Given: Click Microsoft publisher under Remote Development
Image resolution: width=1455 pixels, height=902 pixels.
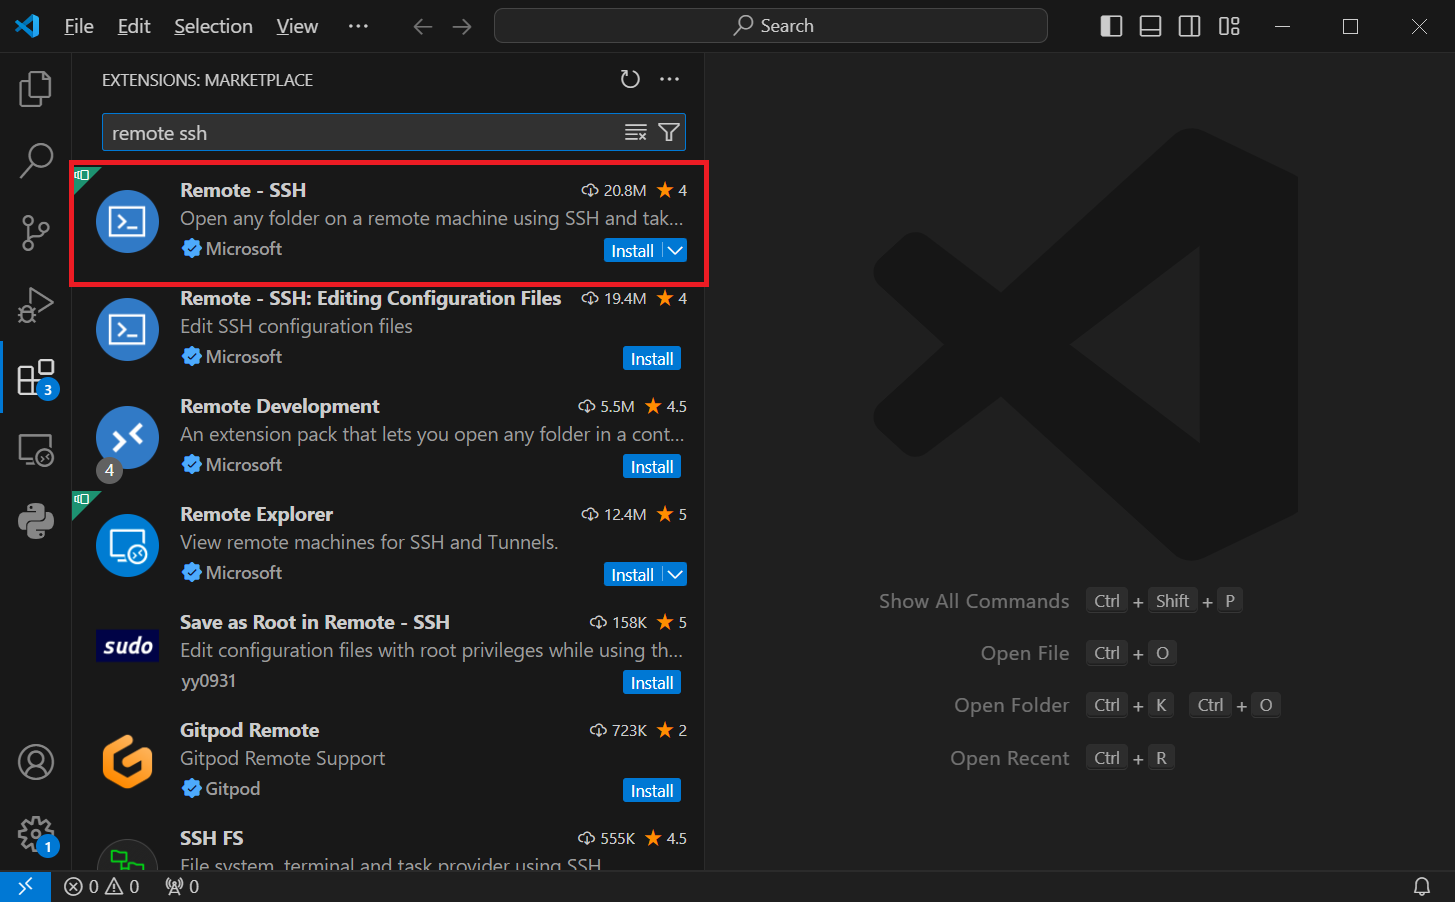Looking at the screenshot, I should point(243,465).
